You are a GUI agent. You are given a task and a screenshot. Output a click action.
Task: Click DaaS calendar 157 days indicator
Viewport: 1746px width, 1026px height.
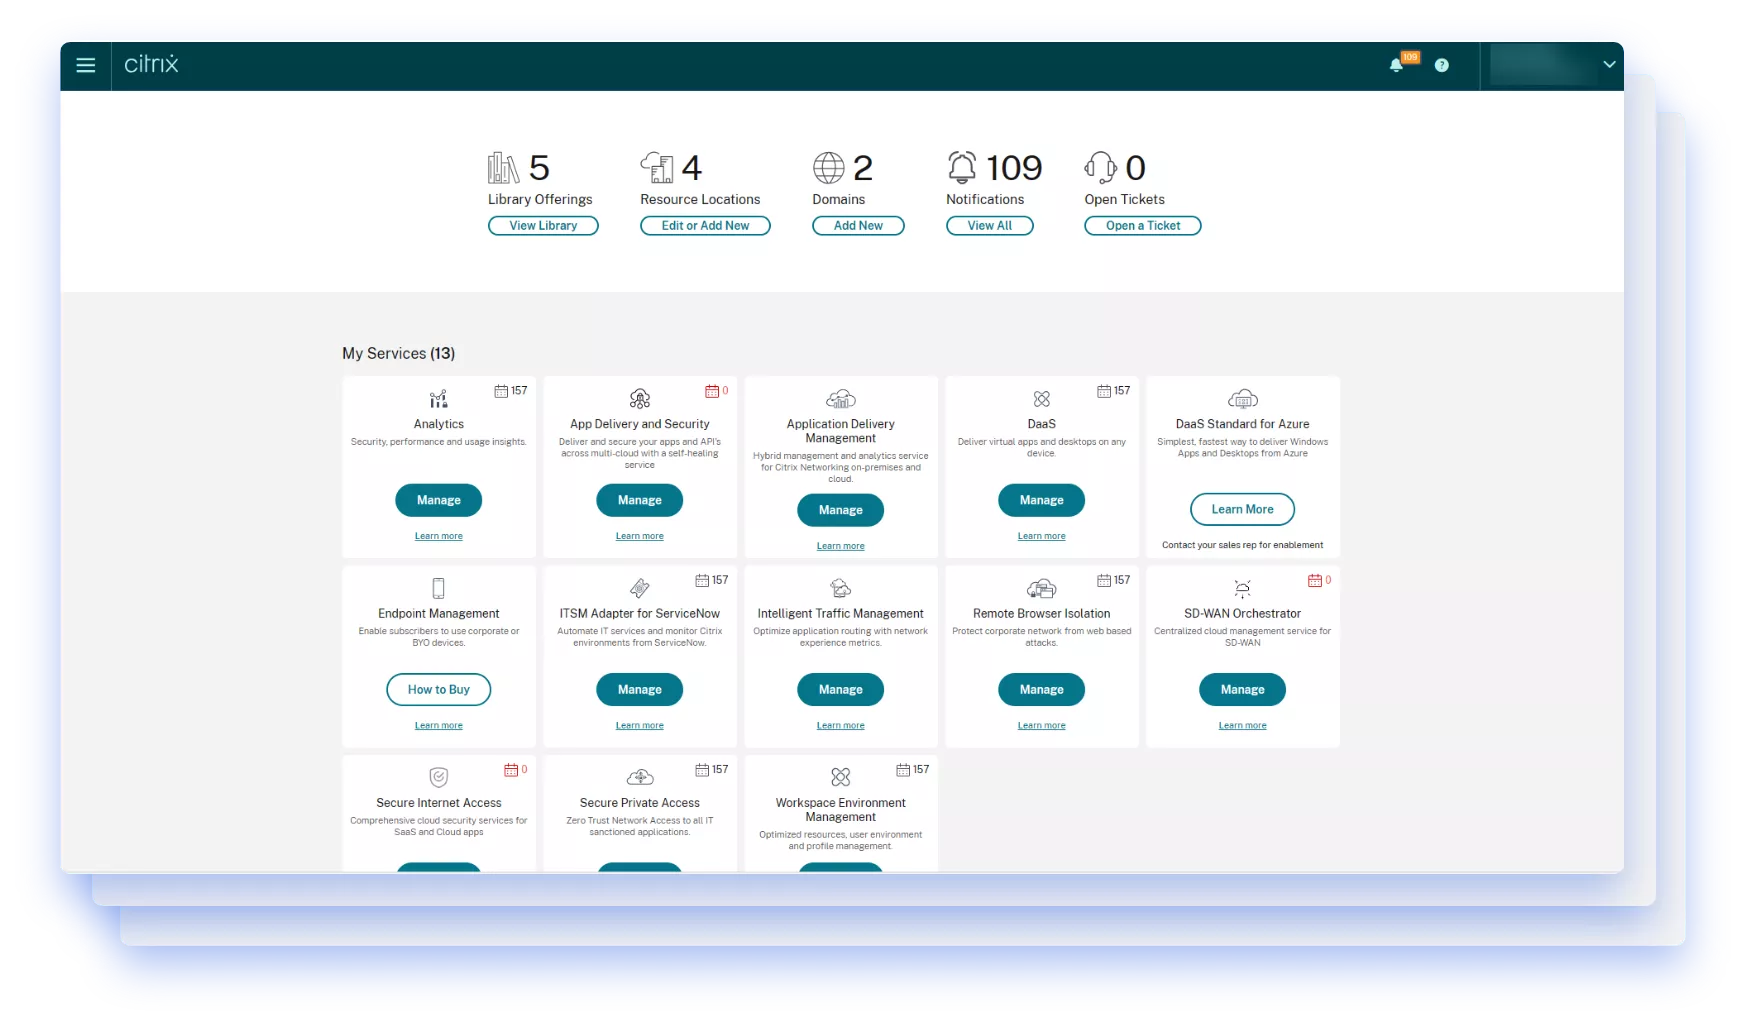1114,391
